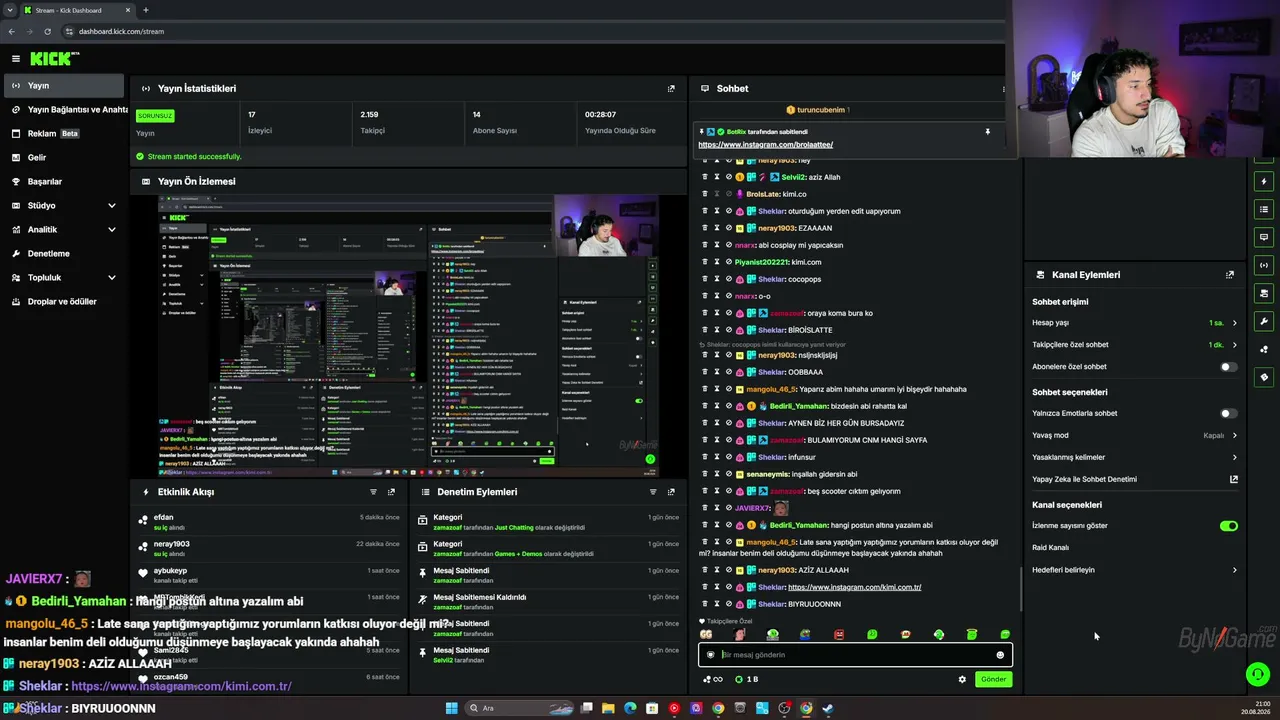Expand the Analitik sidebar section
Image resolution: width=1280 pixels, height=720 pixels.
(x=64, y=230)
